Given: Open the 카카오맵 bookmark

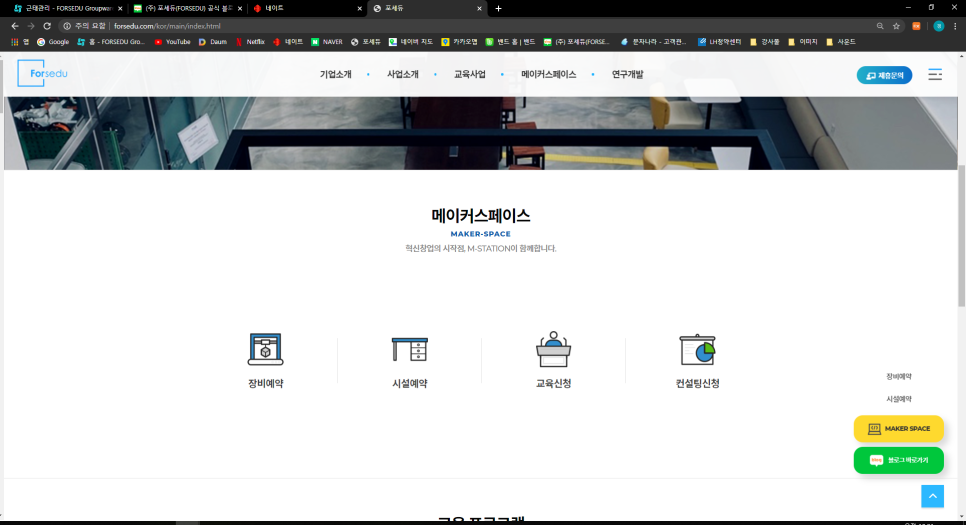Looking at the screenshot, I should 460,42.
